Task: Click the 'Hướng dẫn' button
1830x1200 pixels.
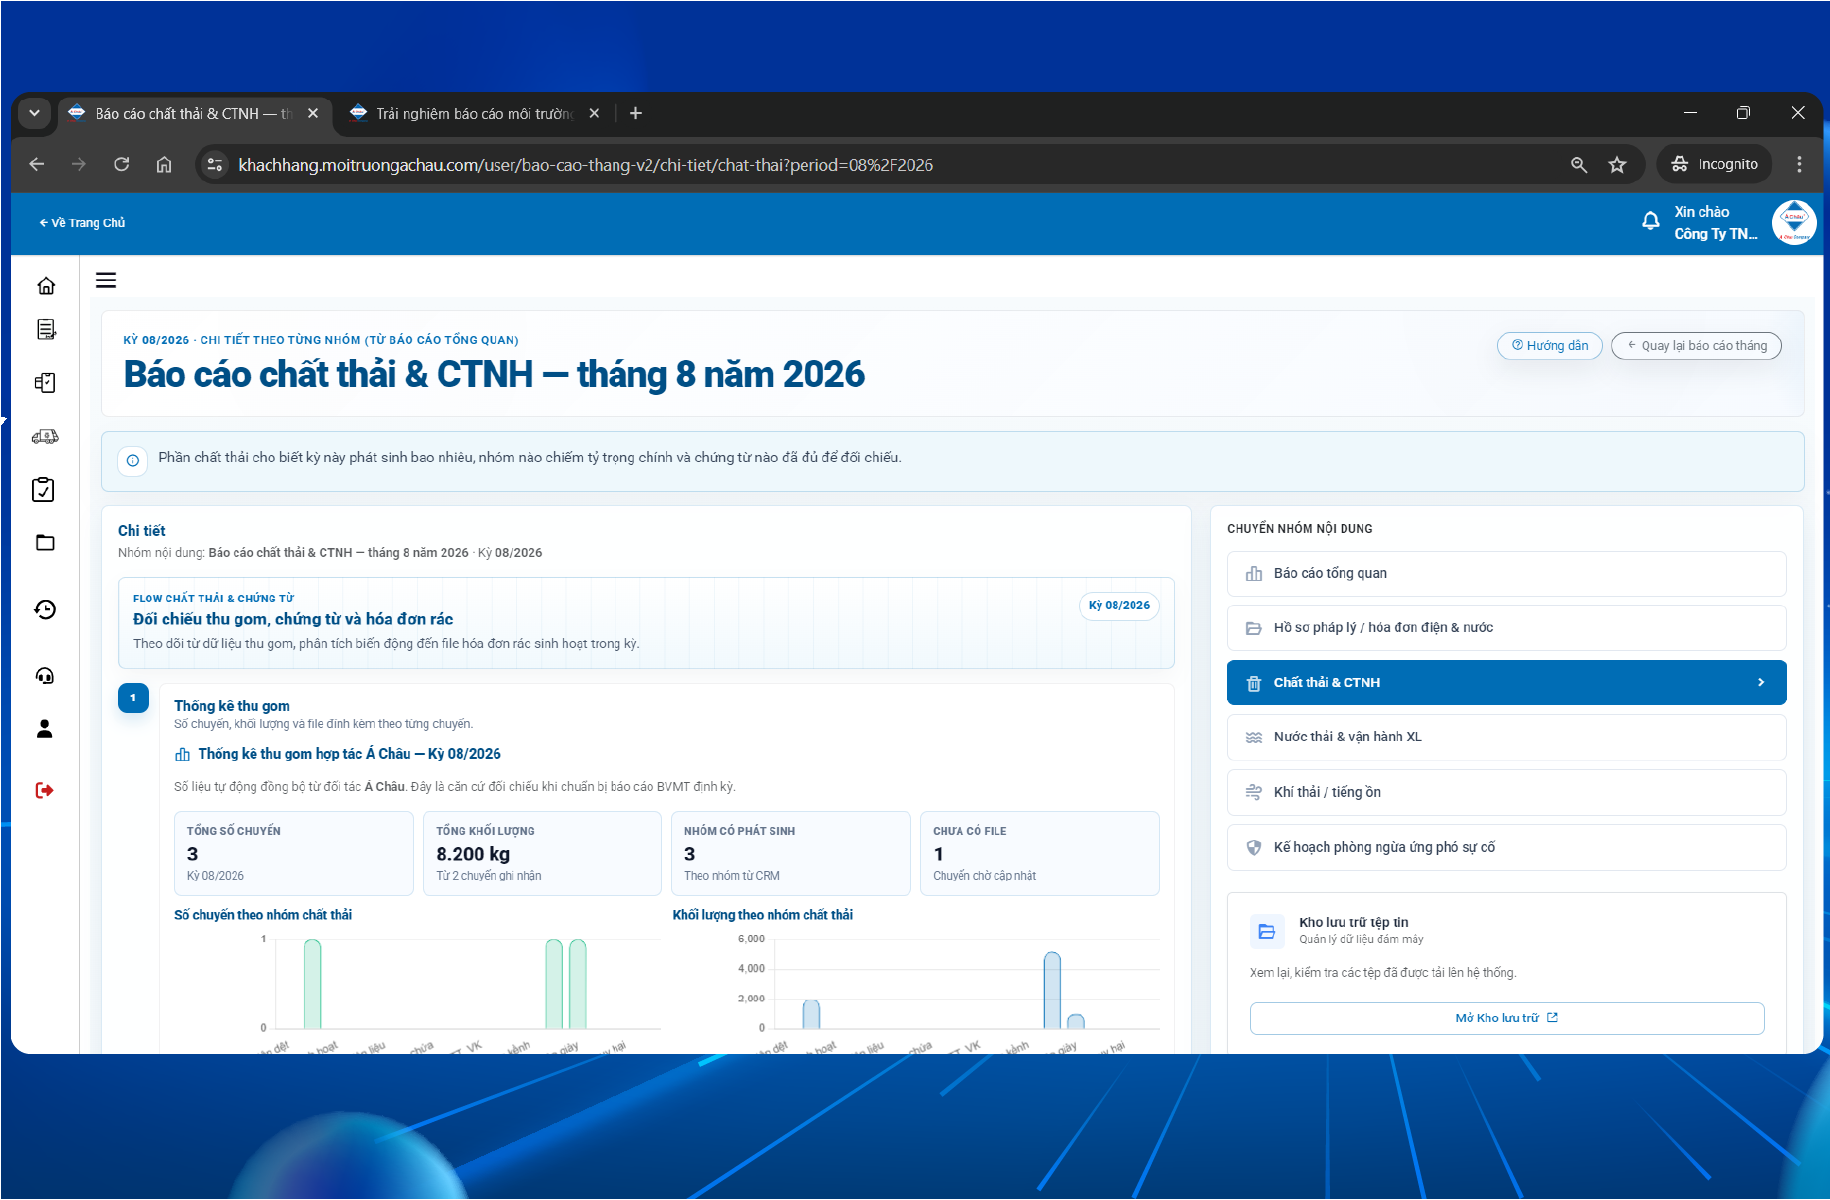Action: 1550,346
